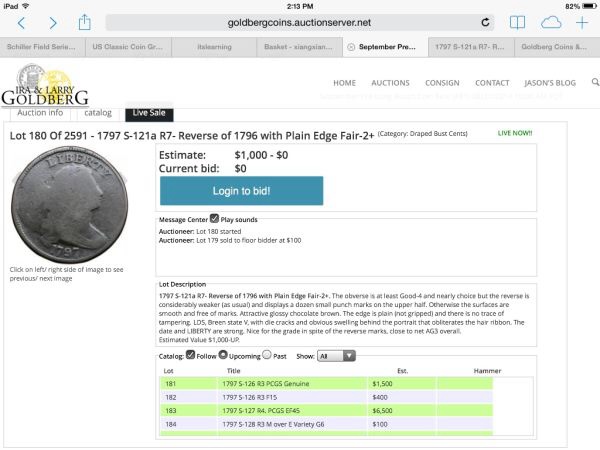Select the Upcoming radio button
The image size is (600, 450).
click(223, 355)
